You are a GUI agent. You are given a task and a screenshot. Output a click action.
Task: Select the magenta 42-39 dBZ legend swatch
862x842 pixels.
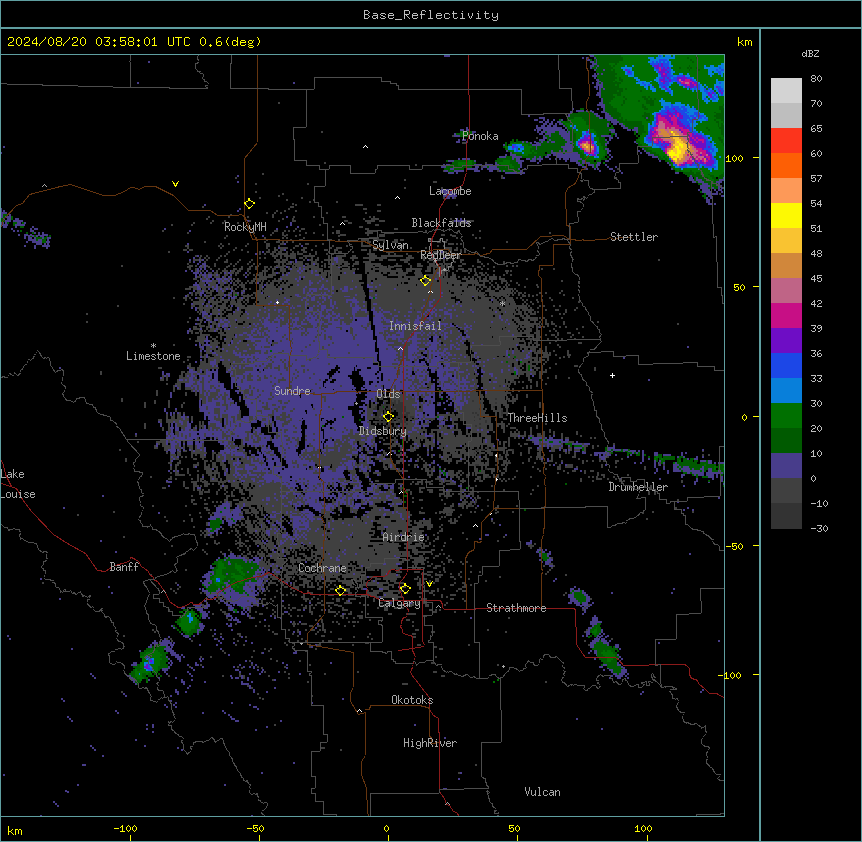tap(786, 315)
